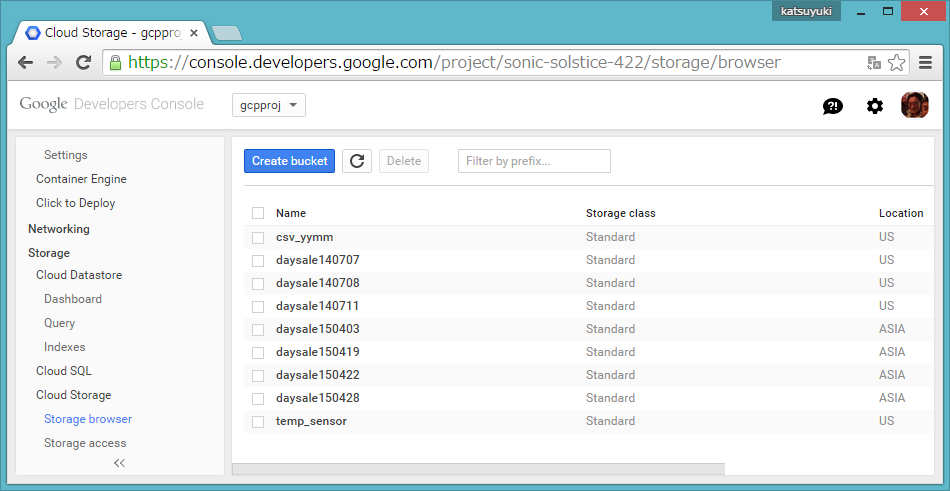Check the box for daysale150422
This screenshot has width=950, height=491.
click(x=258, y=375)
